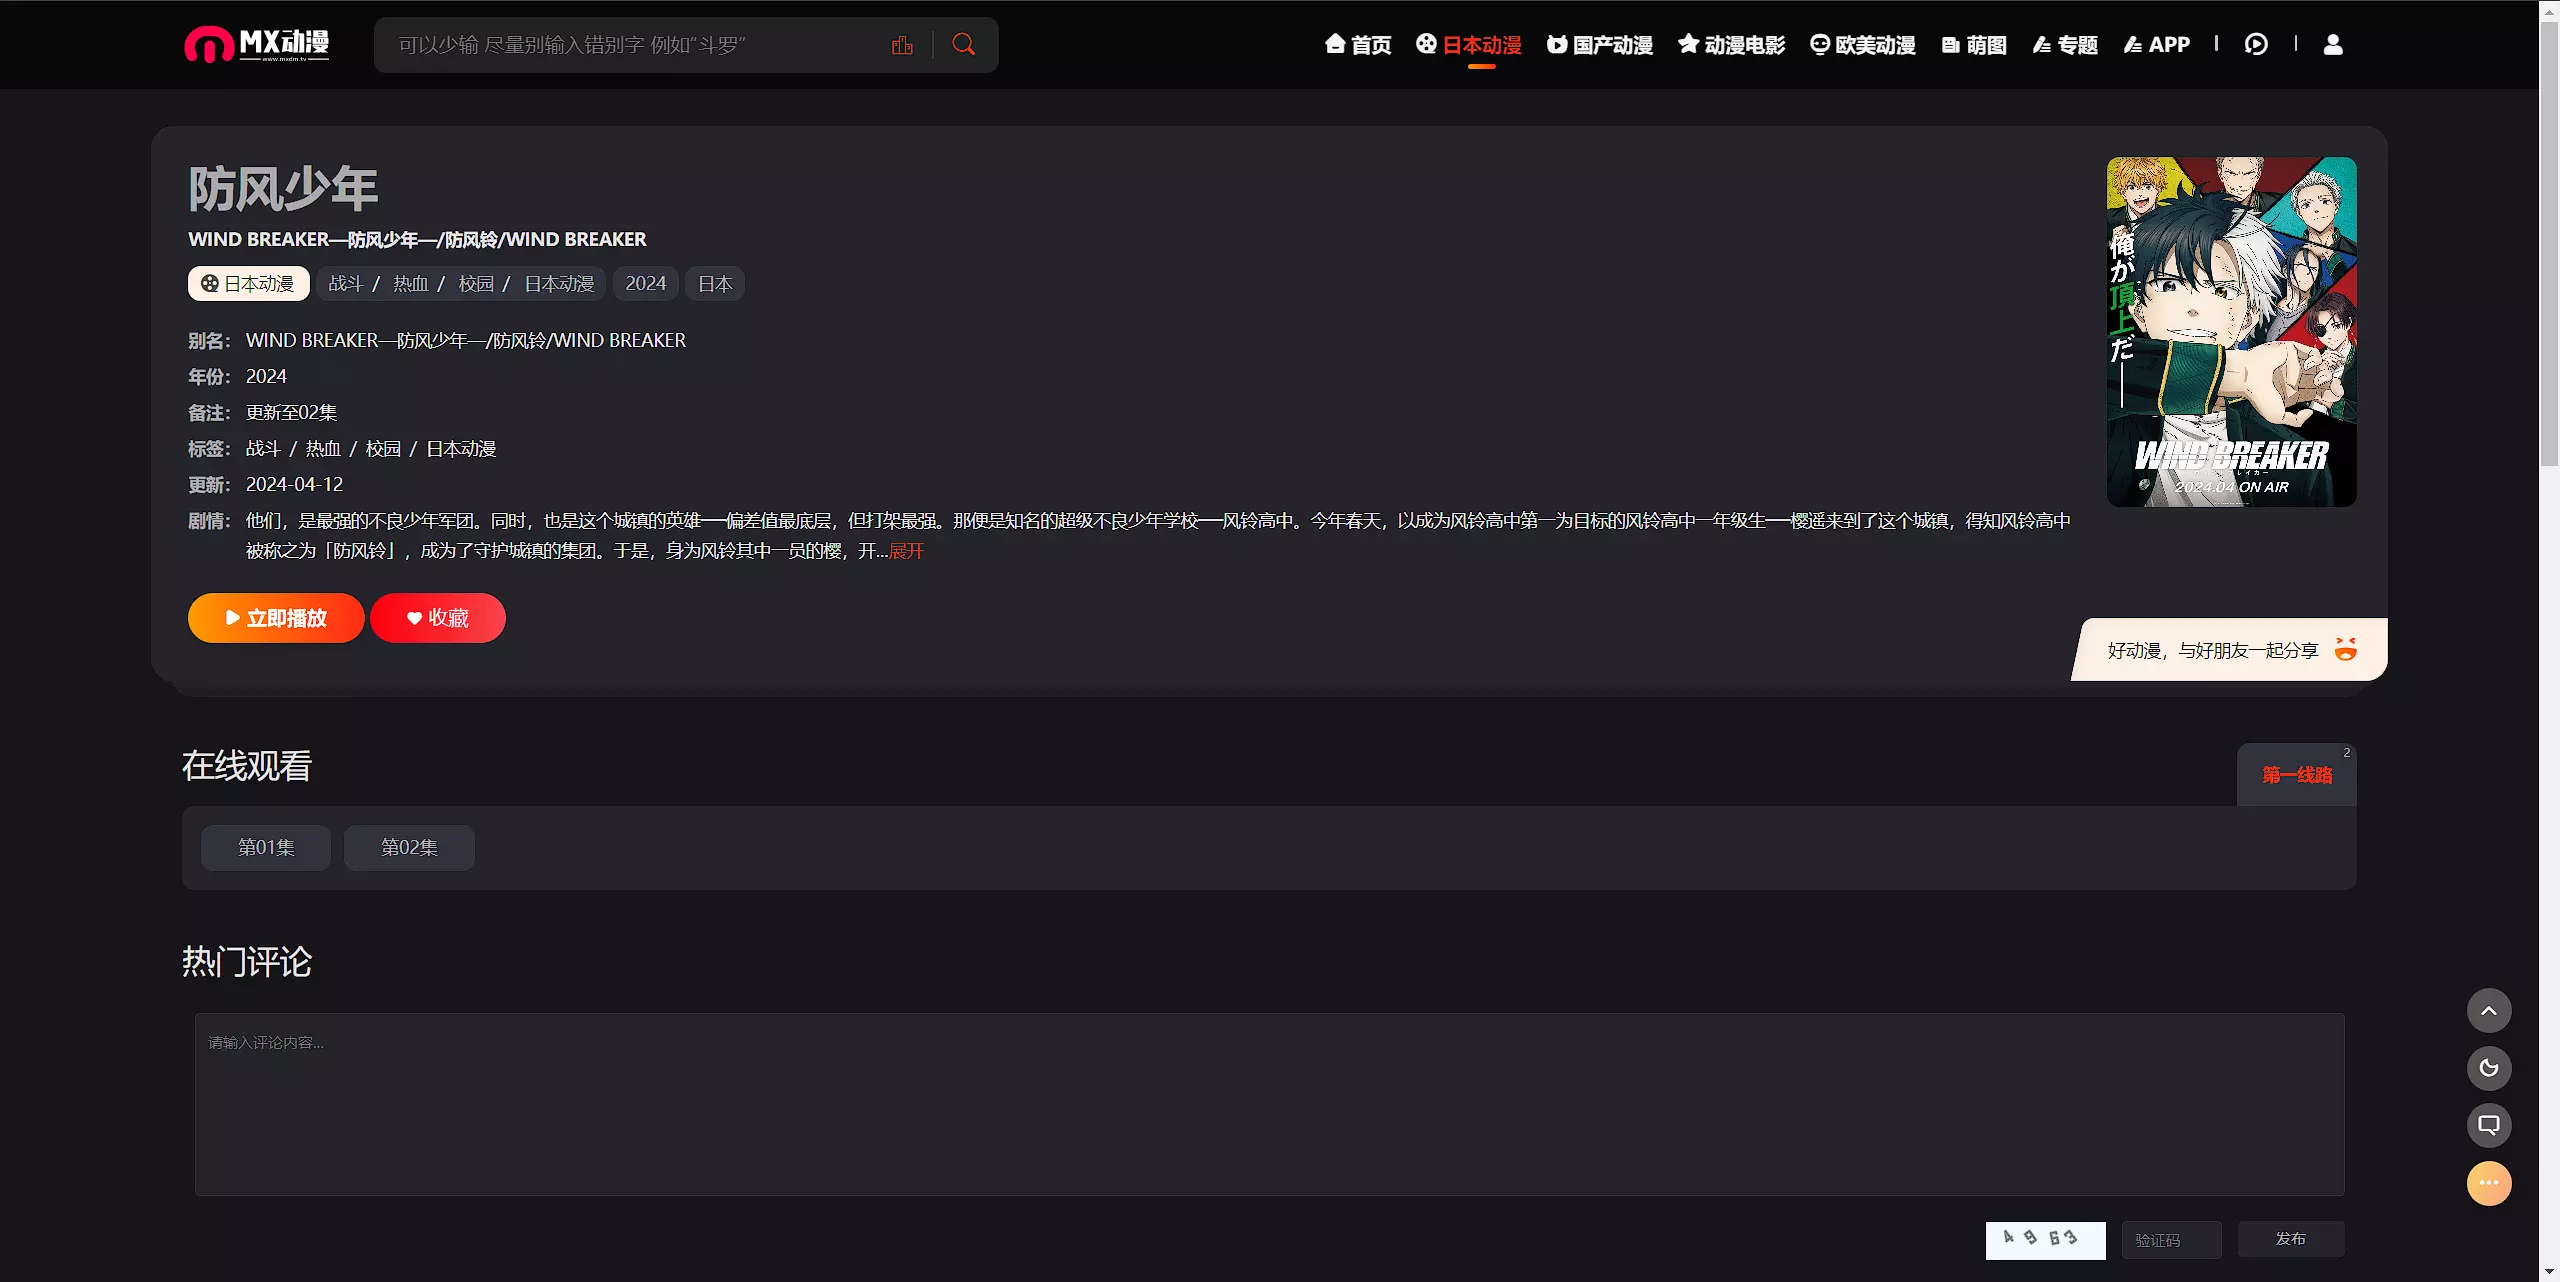The height and width of the screenshot is (1282, 2560).
Task: Expand the plot summary via 展开
Action: (906, 551)
